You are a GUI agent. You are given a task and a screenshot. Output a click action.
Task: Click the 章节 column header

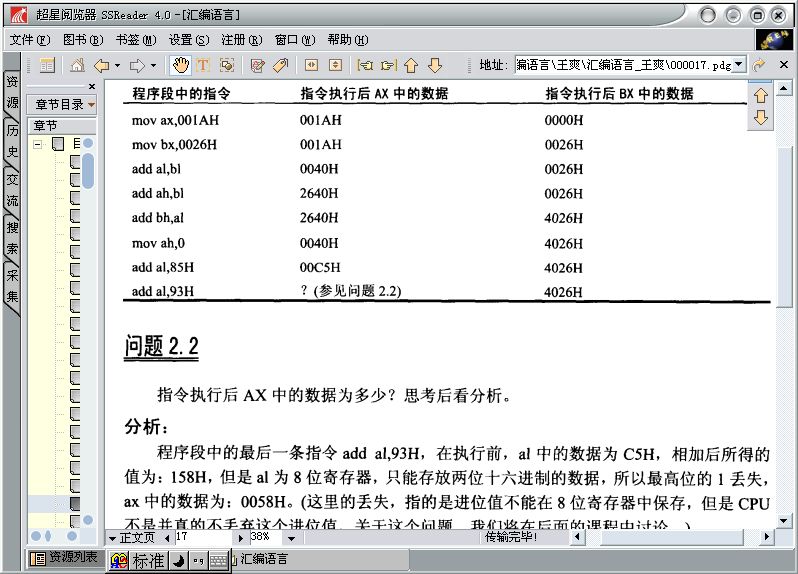point(62,125)
